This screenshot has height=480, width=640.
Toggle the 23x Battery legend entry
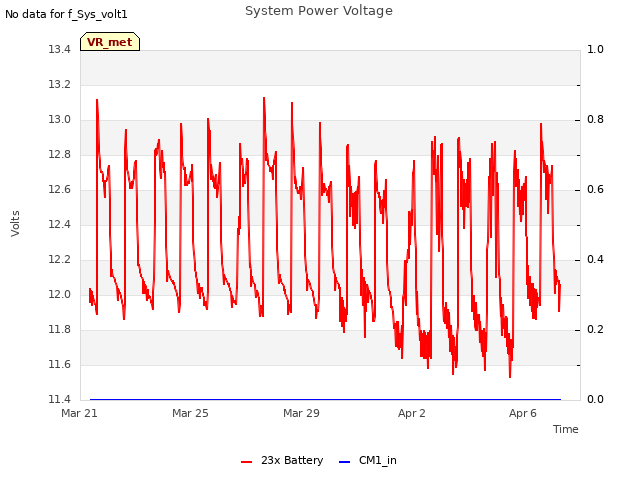(x=282, y=460)
